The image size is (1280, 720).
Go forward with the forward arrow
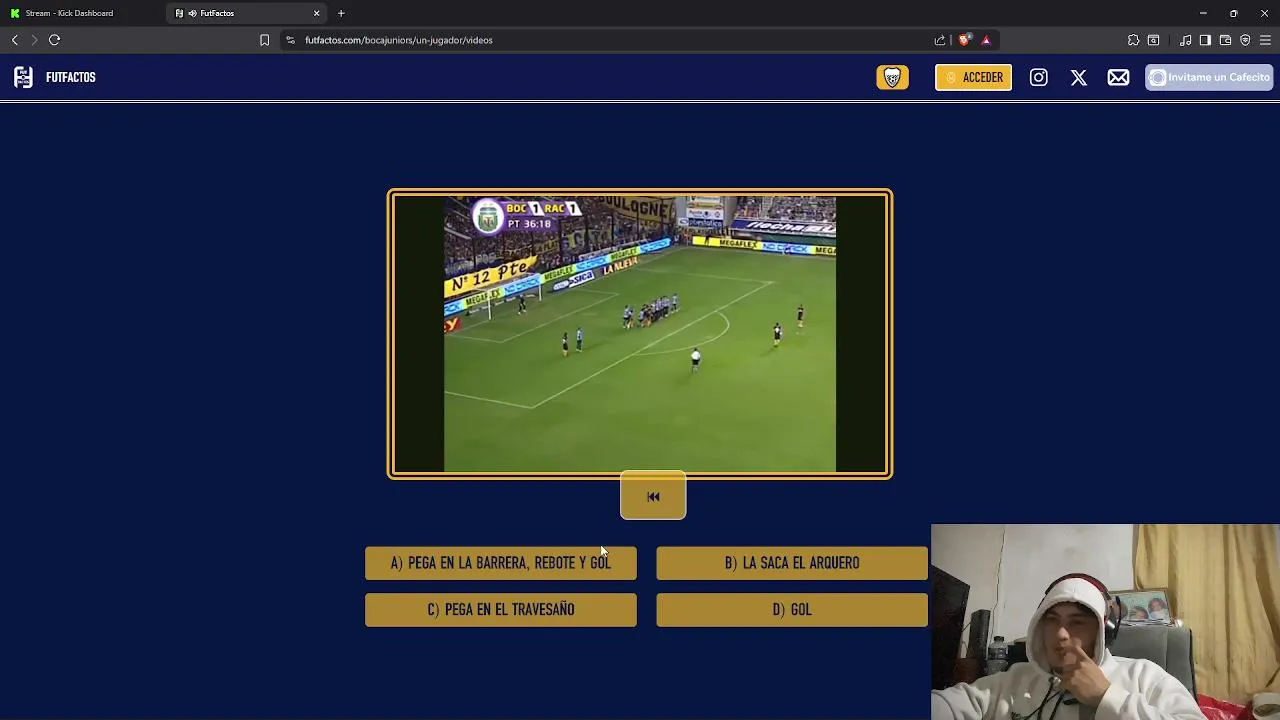pos(34,40)
